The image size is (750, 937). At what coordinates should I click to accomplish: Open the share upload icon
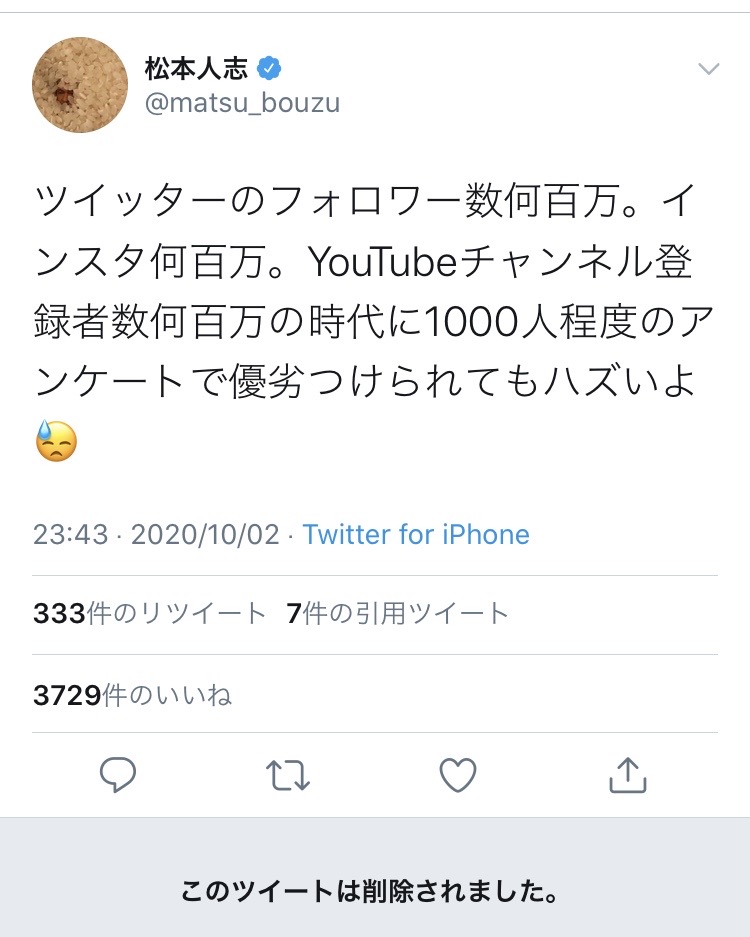click(627, 775)
